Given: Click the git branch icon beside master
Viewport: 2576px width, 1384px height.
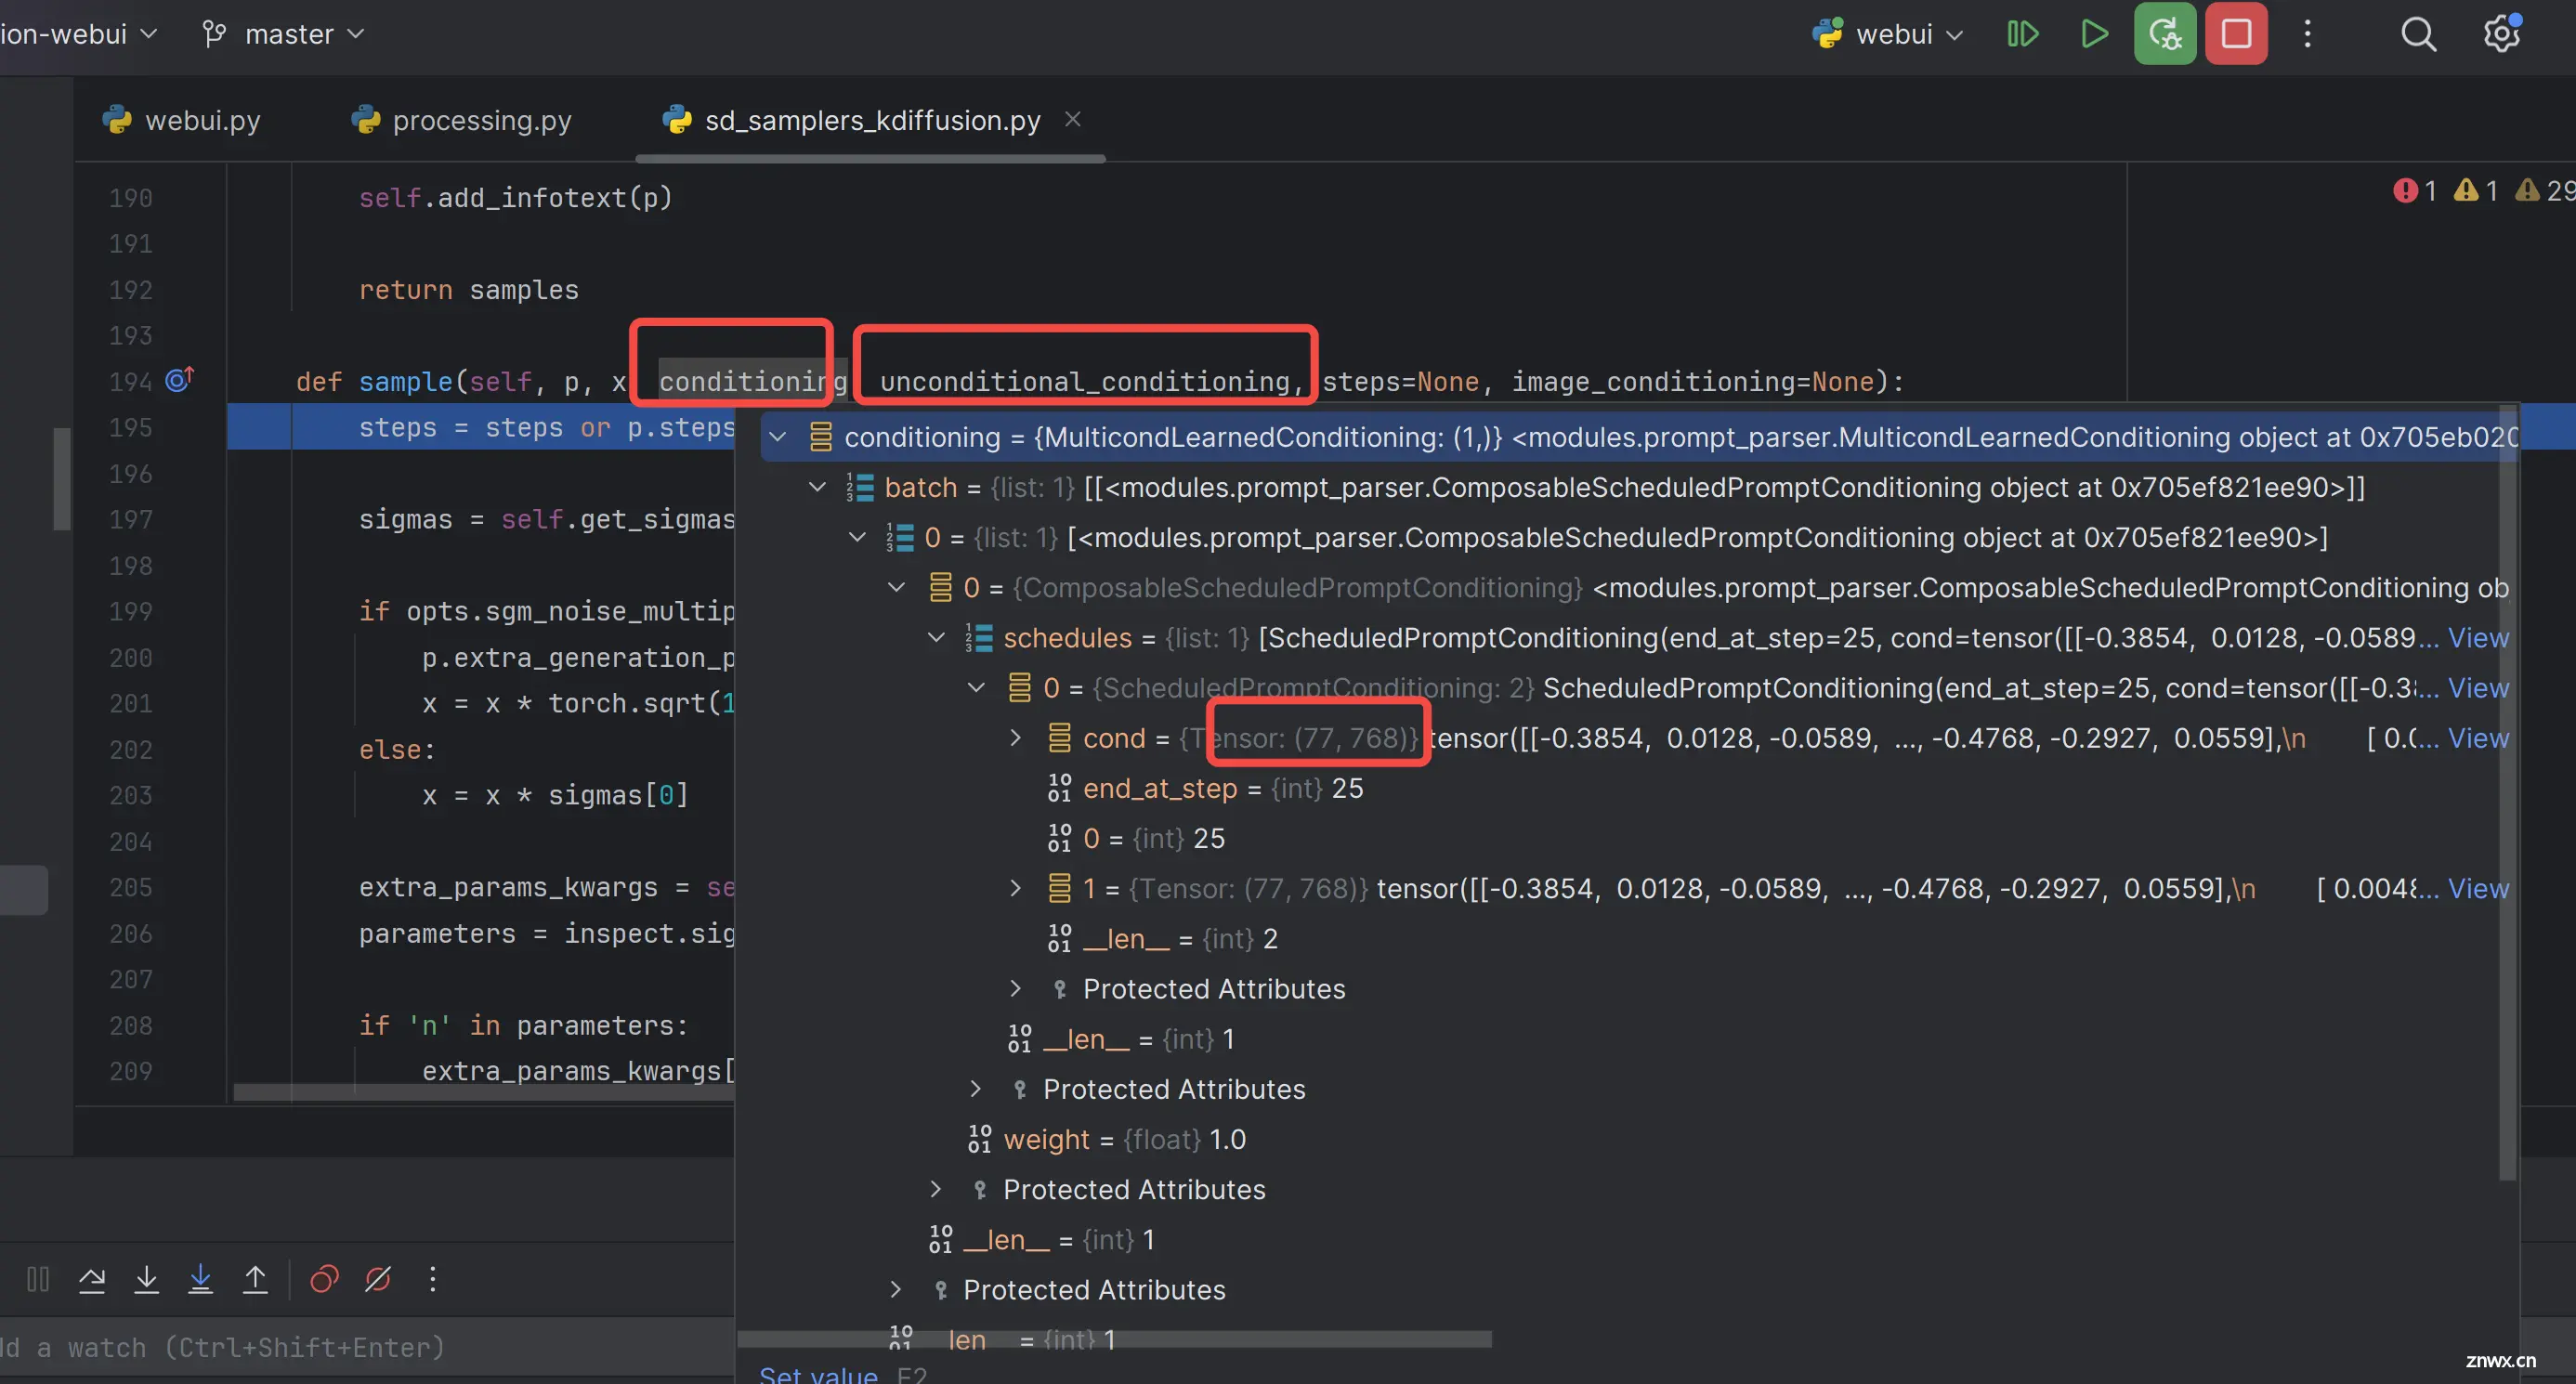Looking at the screenshot, I should click(214, 34).
